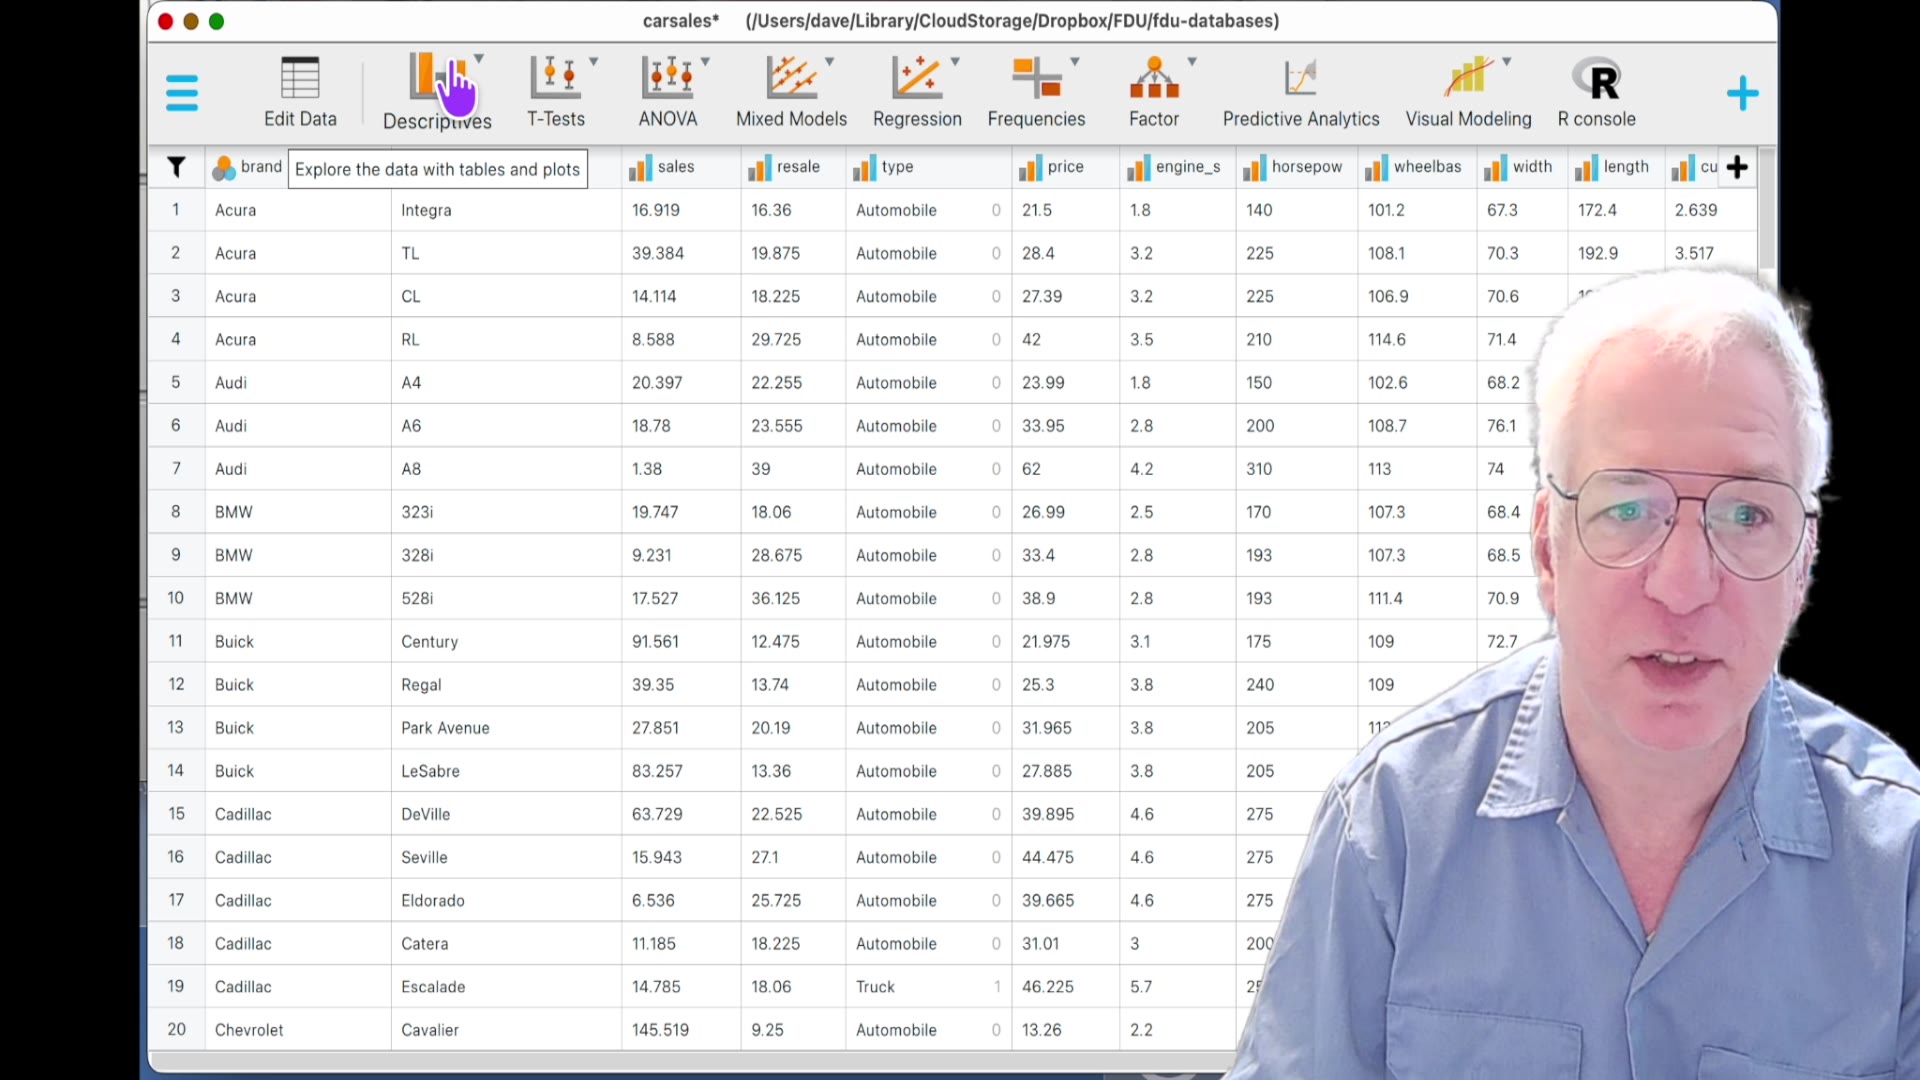Select the sales column header
This screenshot has width=1920, height=1080.
(x=675, y=167)
